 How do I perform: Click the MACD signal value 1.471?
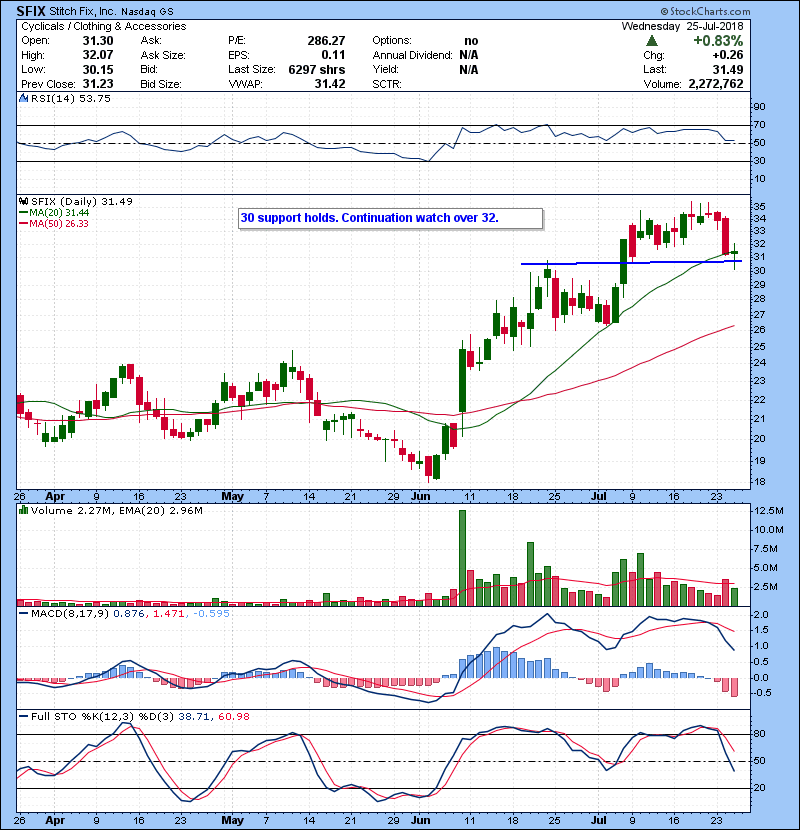pos(168,614)
